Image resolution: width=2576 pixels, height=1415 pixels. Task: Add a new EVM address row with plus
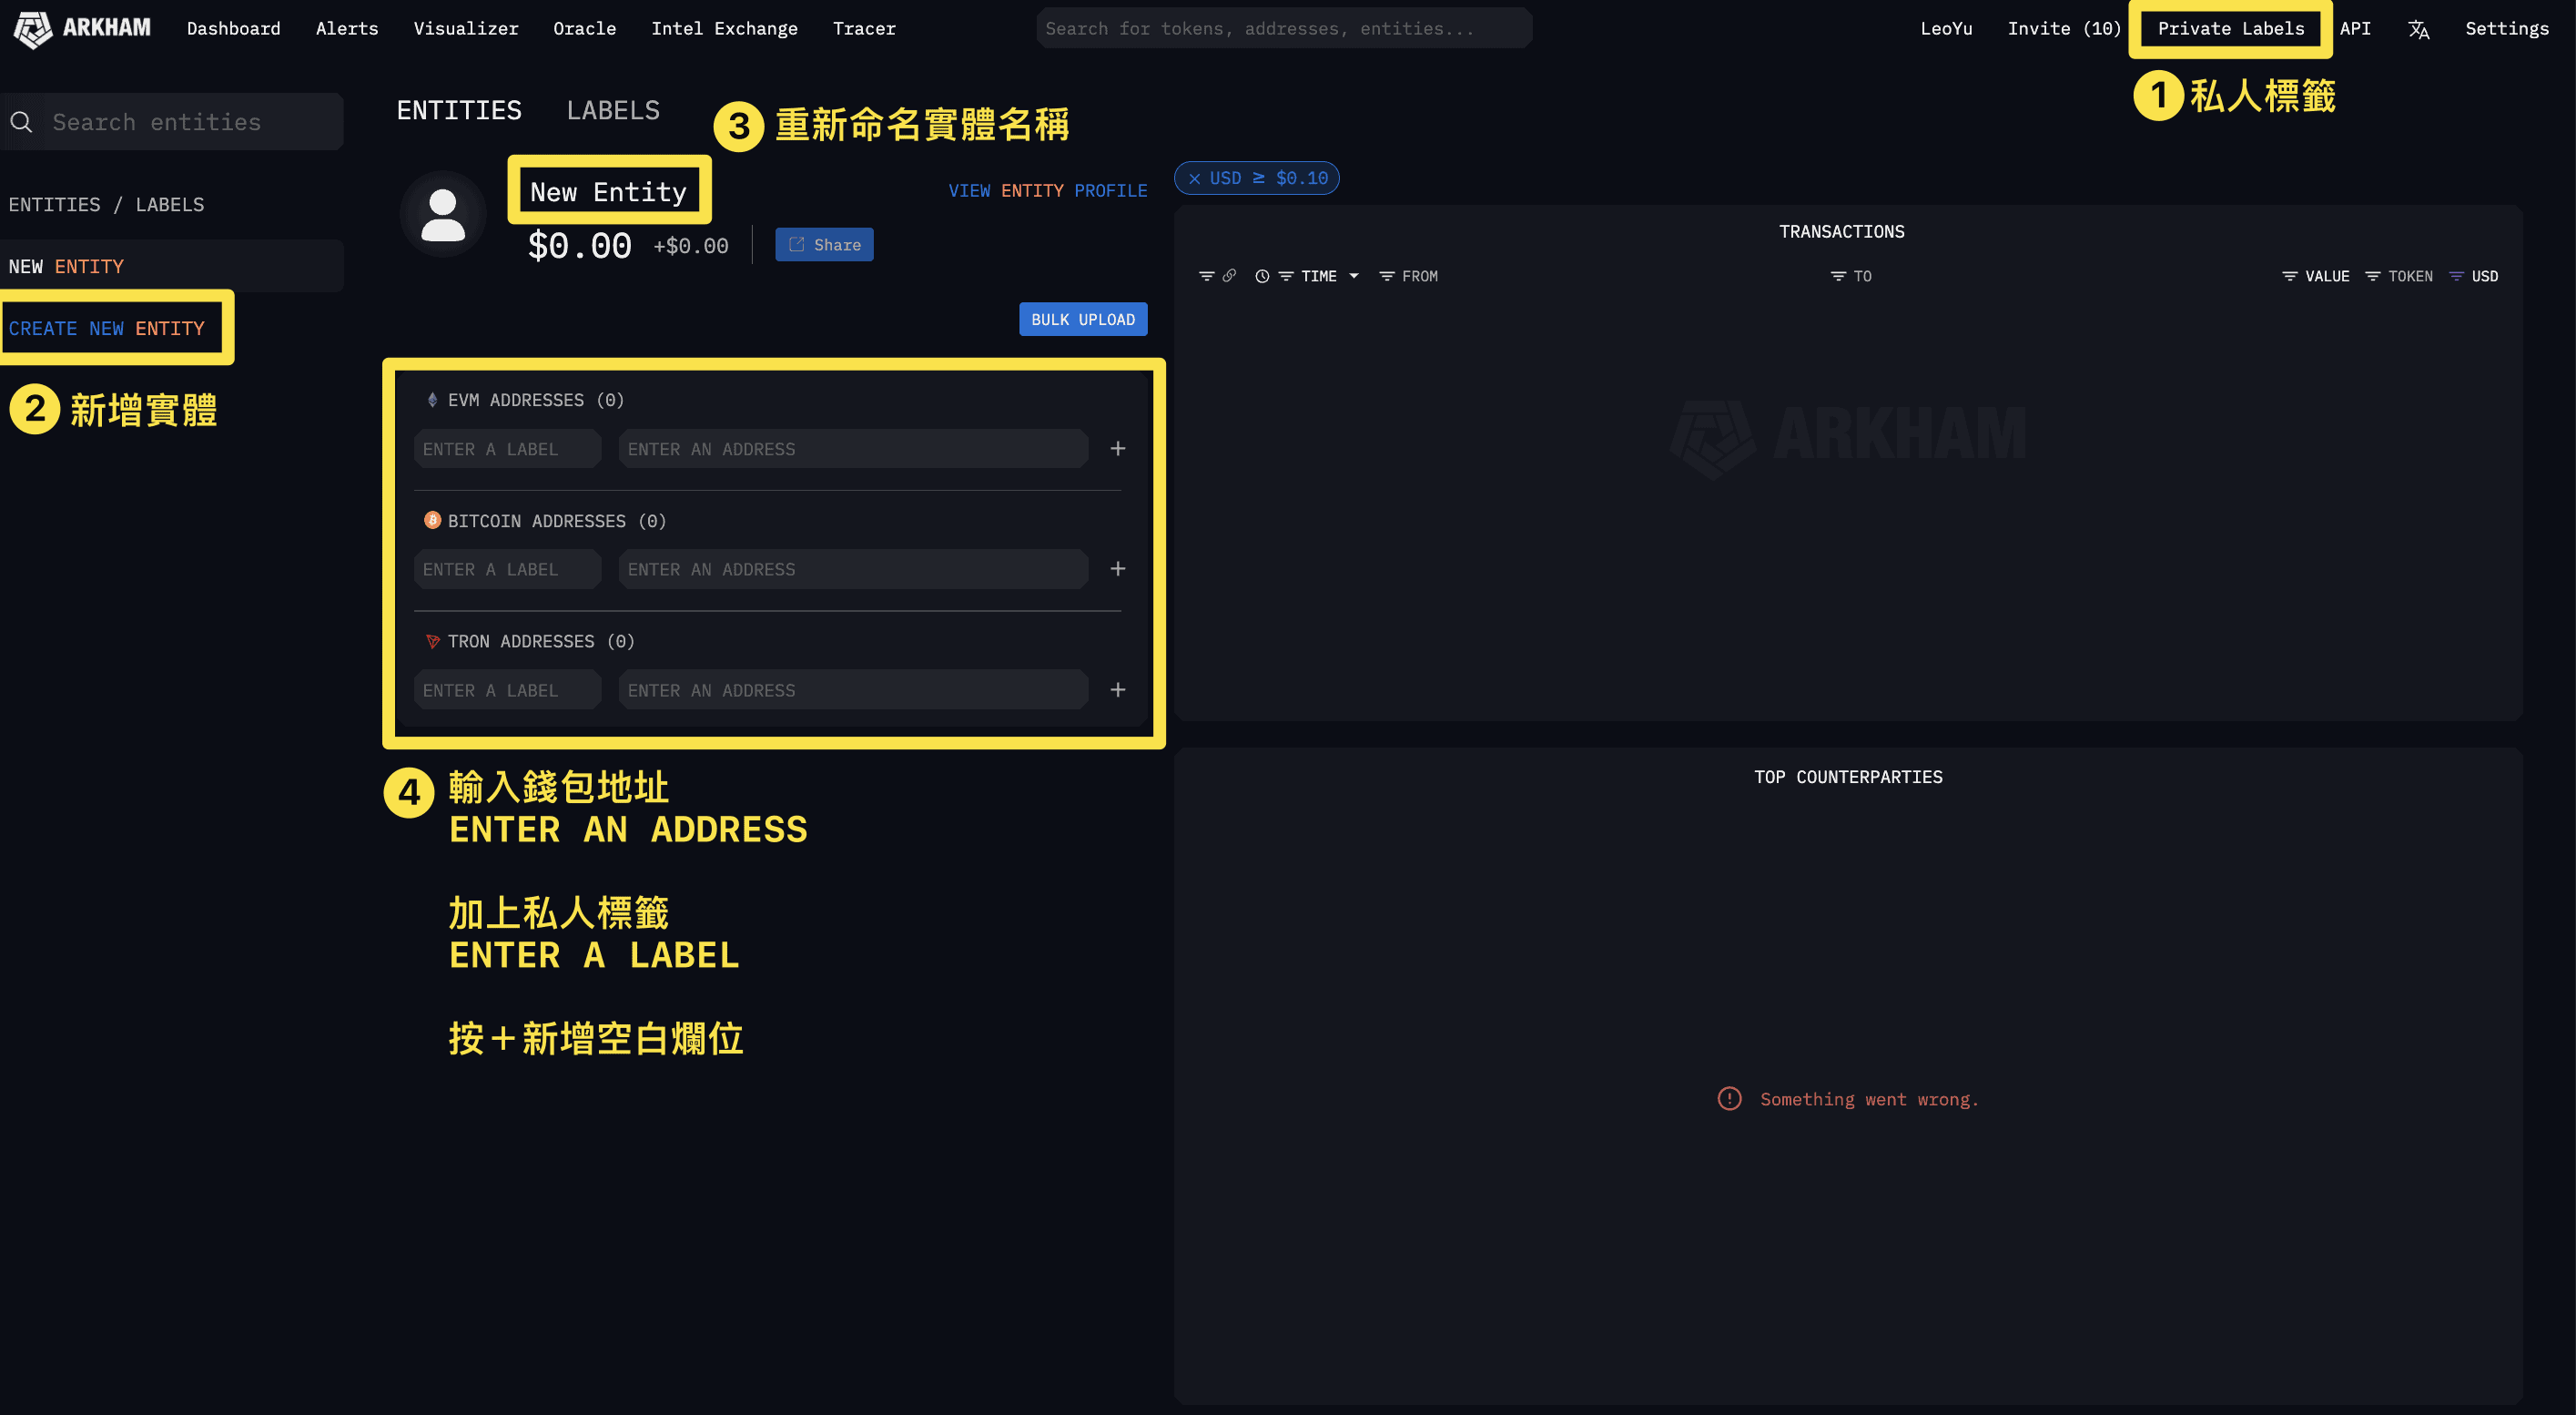pyautogui.click(x=1118, y=448)
